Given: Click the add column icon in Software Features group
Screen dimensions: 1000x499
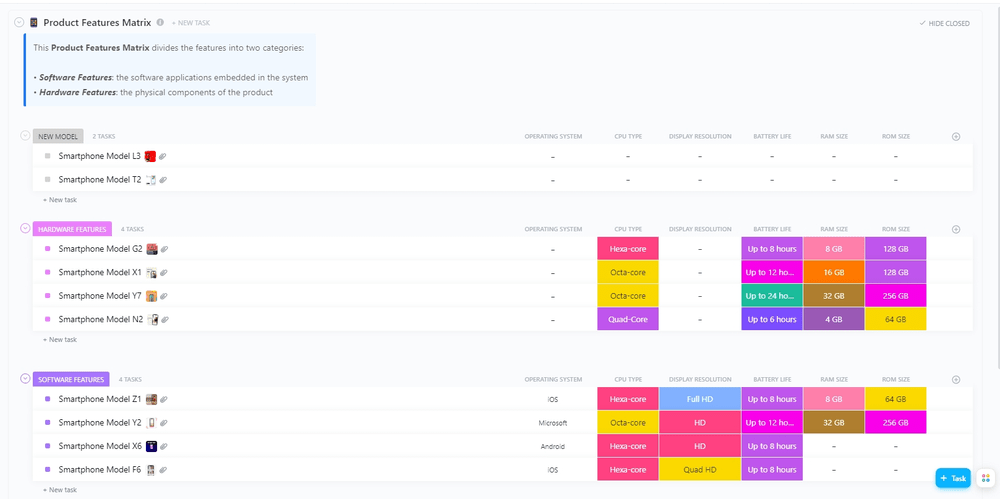Looking at the screenshot, I should click(x=955, y=380).
